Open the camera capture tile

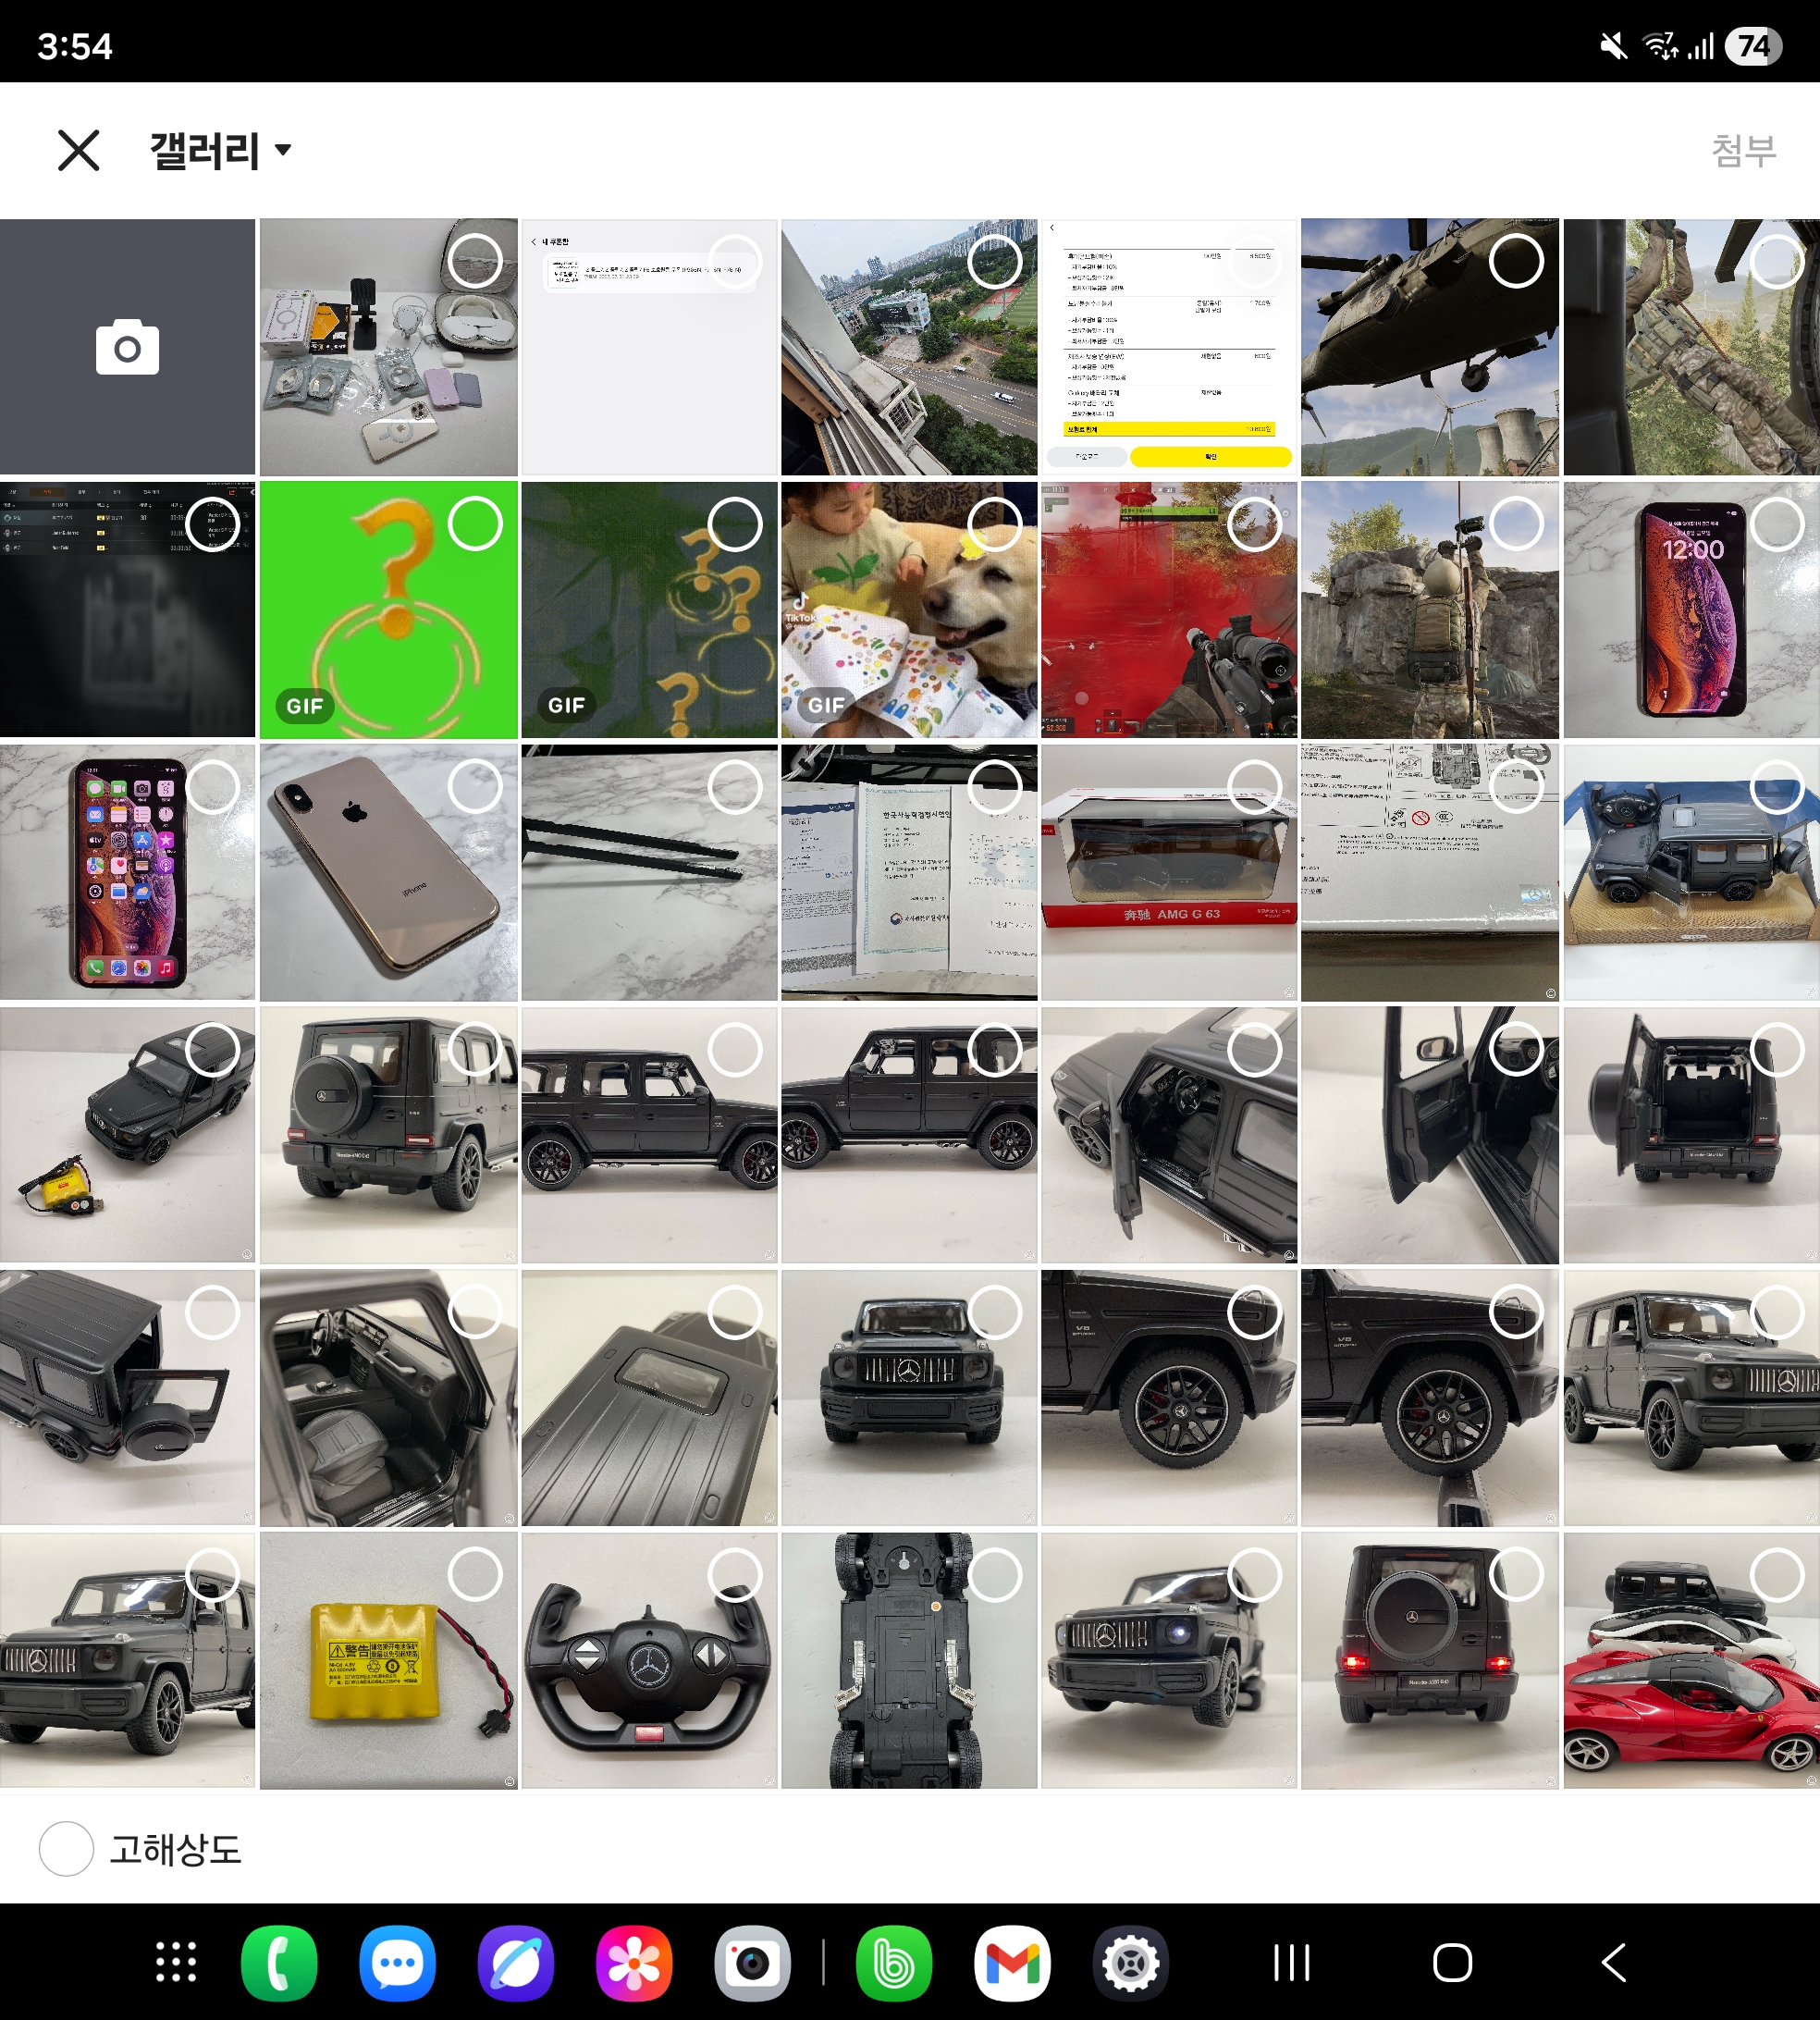click(x=127, y=347)
